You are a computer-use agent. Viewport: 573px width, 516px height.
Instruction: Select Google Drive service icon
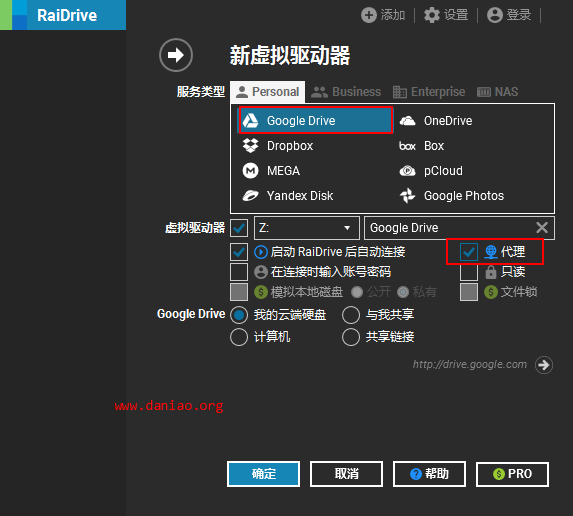[251, 121]
